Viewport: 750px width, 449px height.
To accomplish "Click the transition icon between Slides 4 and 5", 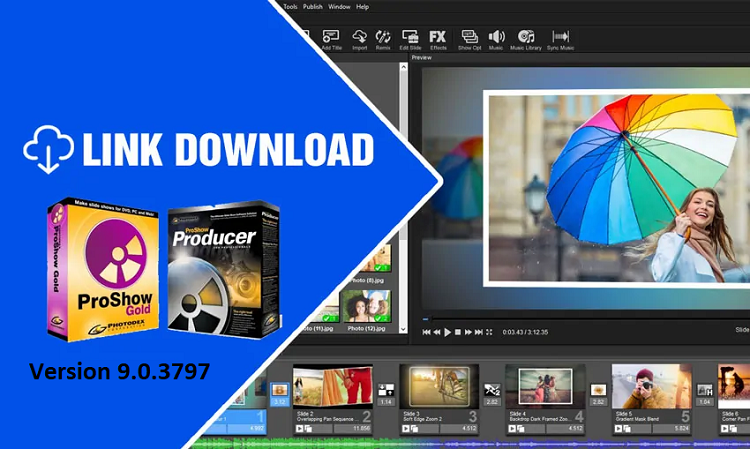I will (598, 390).
